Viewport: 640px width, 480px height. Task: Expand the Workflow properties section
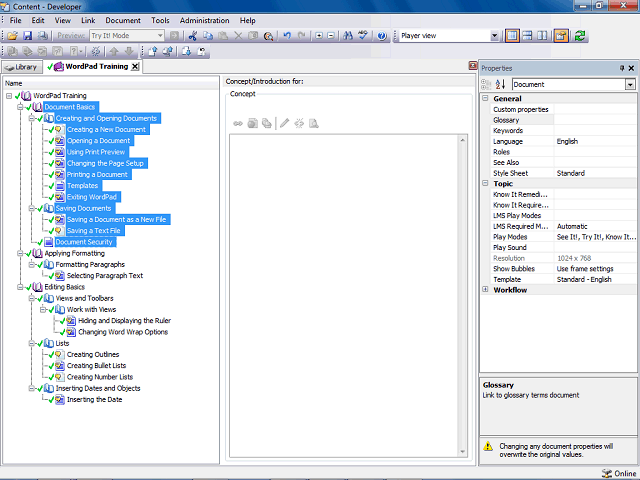pyautogui.click(x=485, y=289)
